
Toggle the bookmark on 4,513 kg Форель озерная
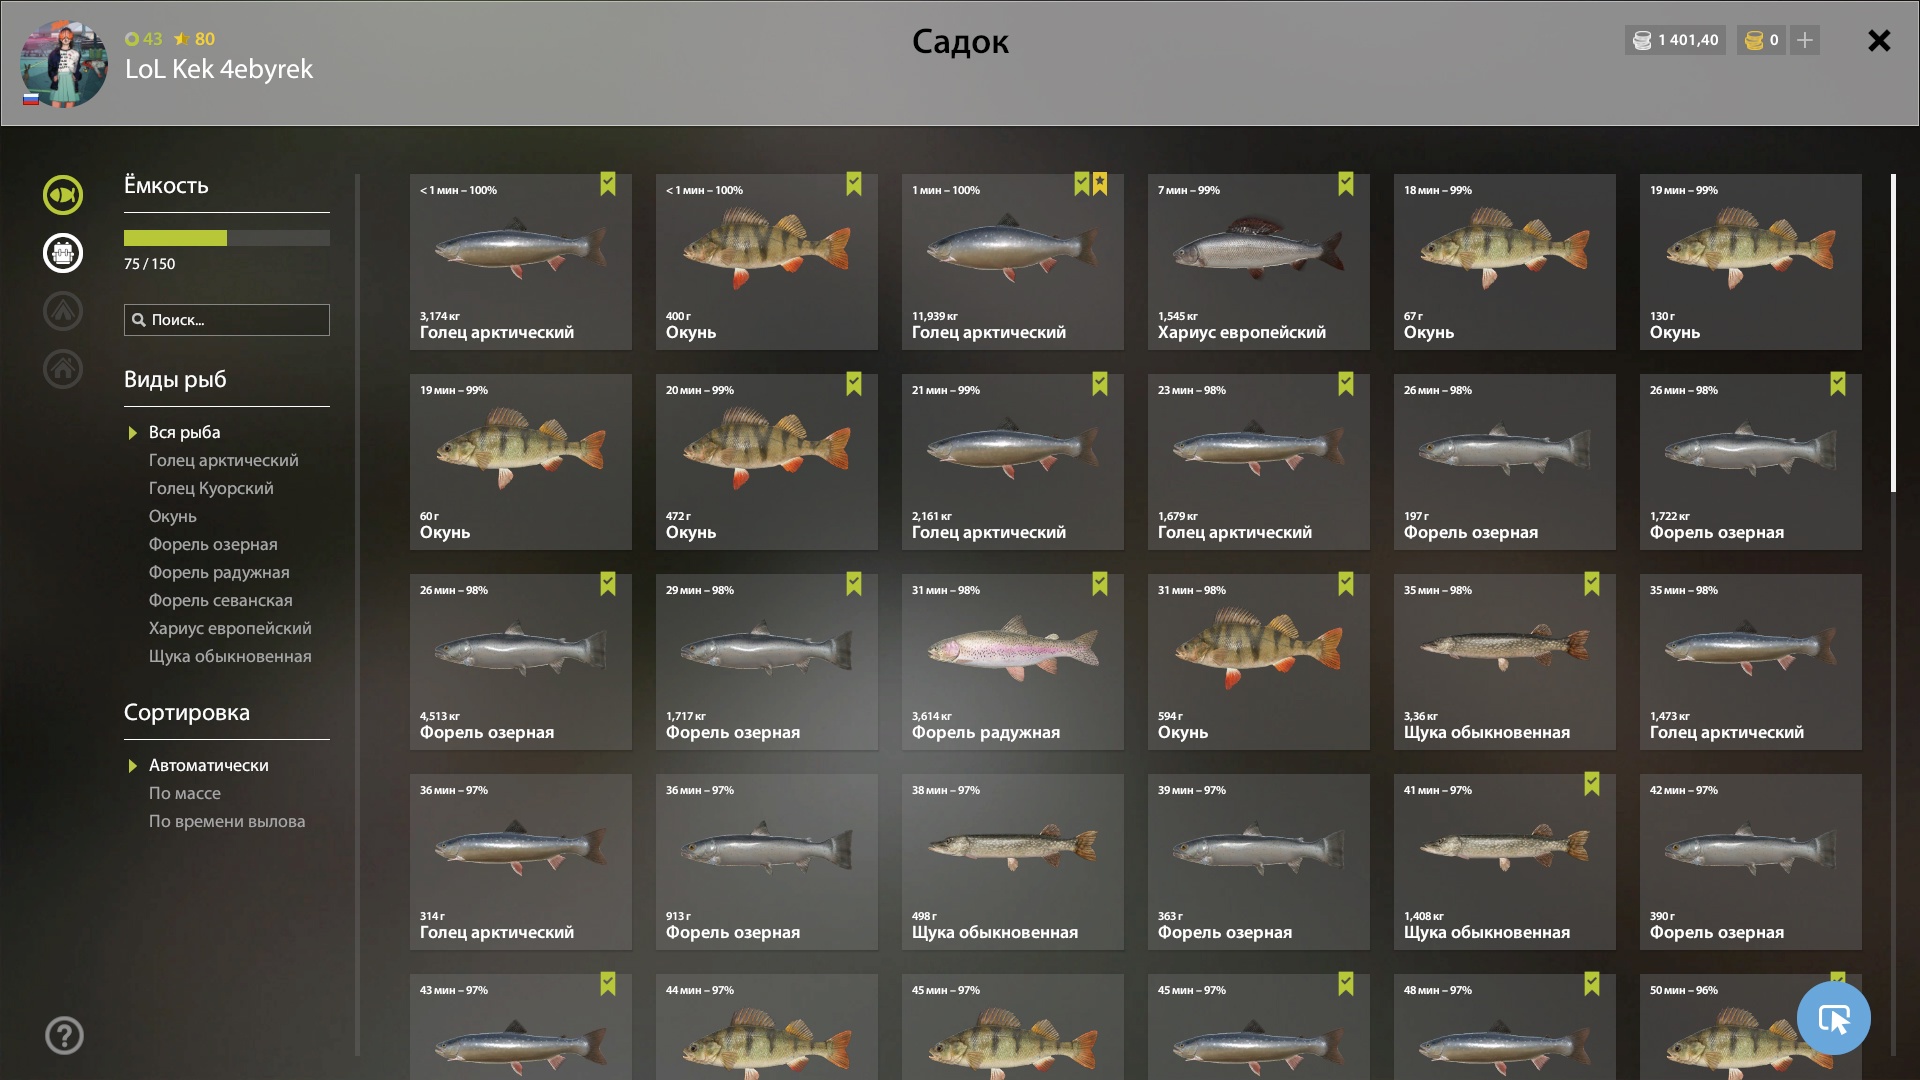(608, 584)
